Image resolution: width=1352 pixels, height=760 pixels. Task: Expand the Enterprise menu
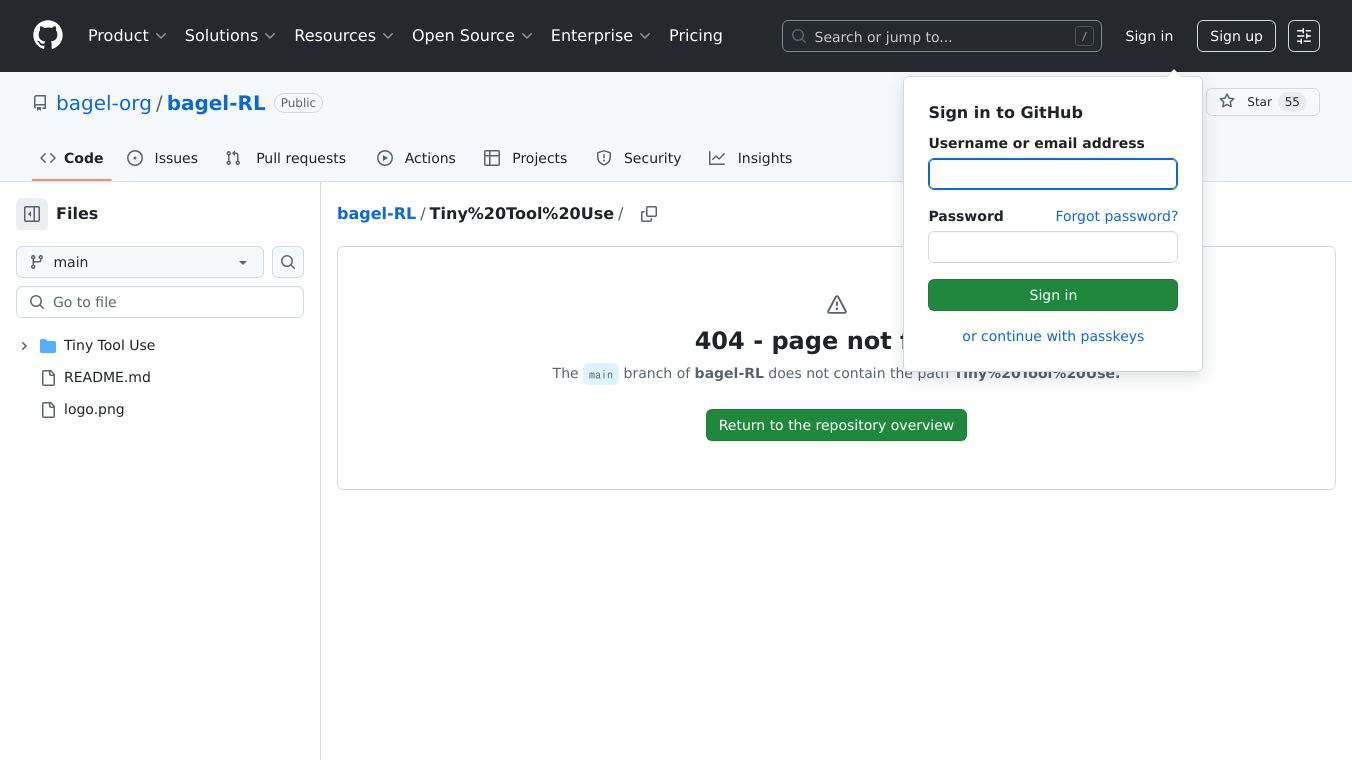click(600, 36)
